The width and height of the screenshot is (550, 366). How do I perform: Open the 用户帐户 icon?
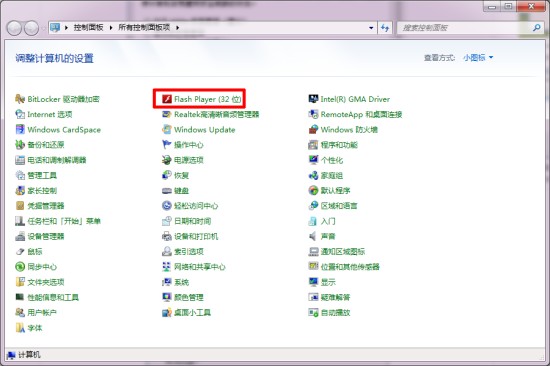tap(20, 312)
